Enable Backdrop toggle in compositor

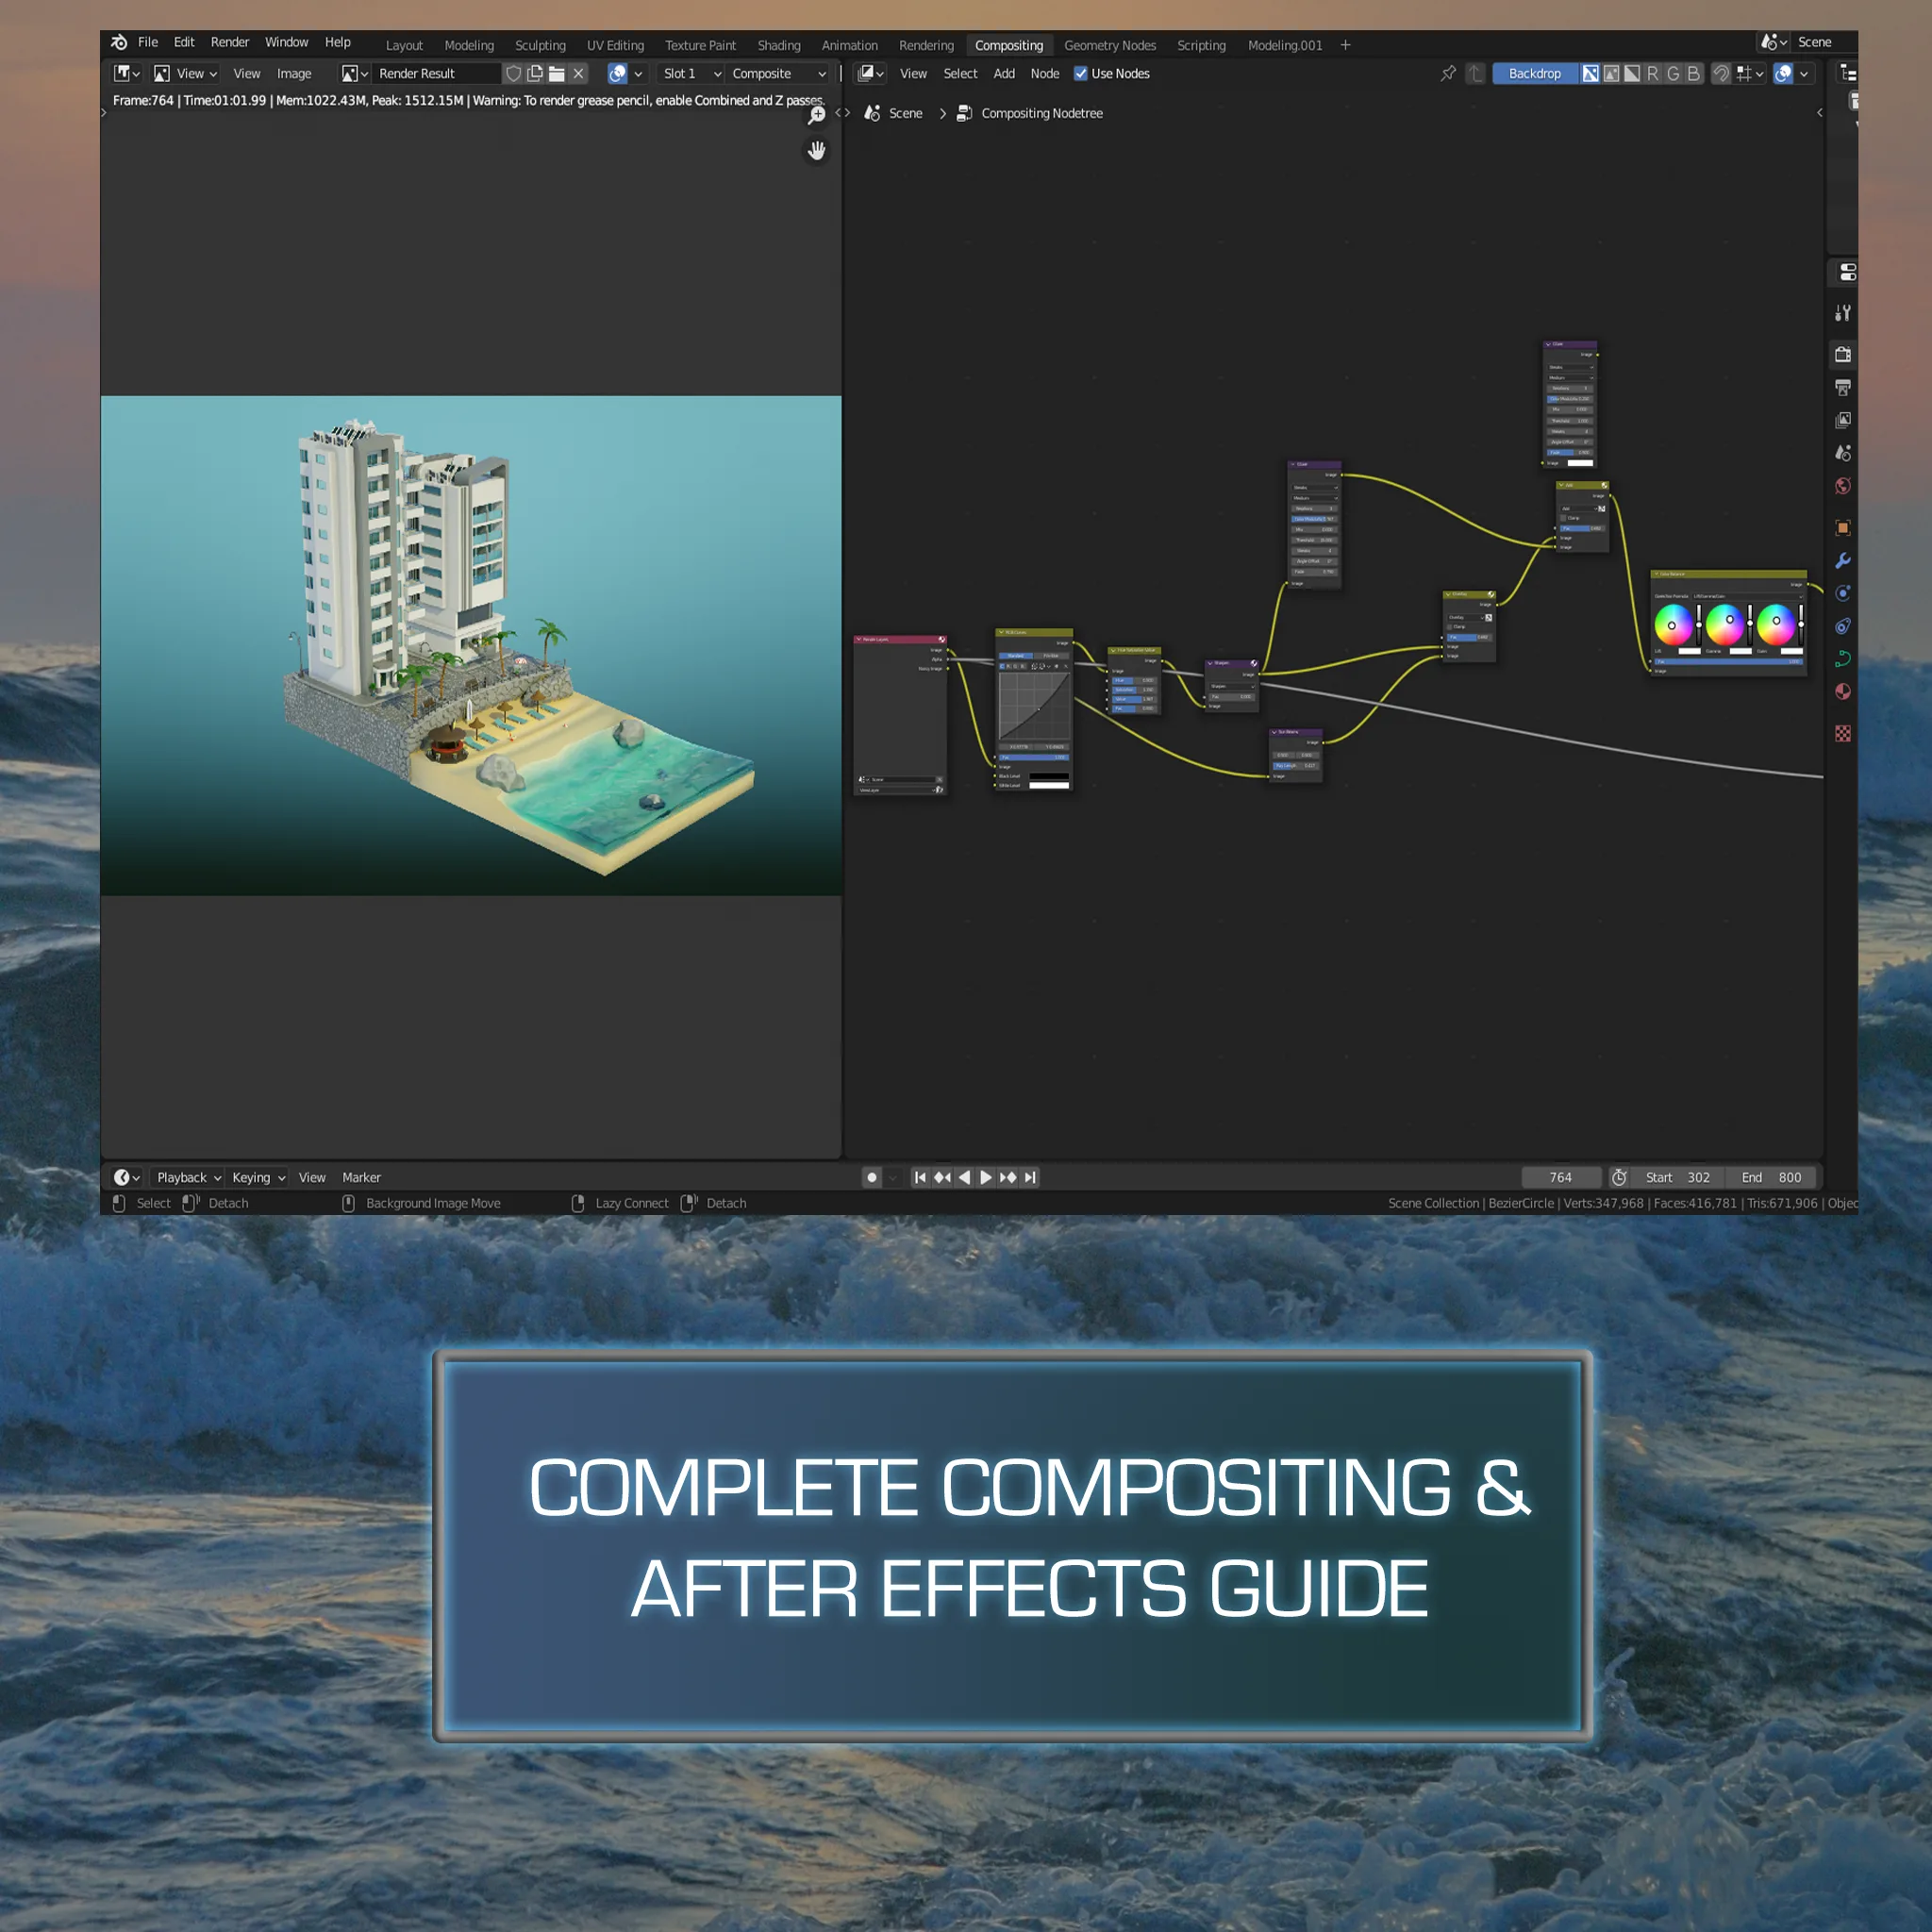[1532, 75]
